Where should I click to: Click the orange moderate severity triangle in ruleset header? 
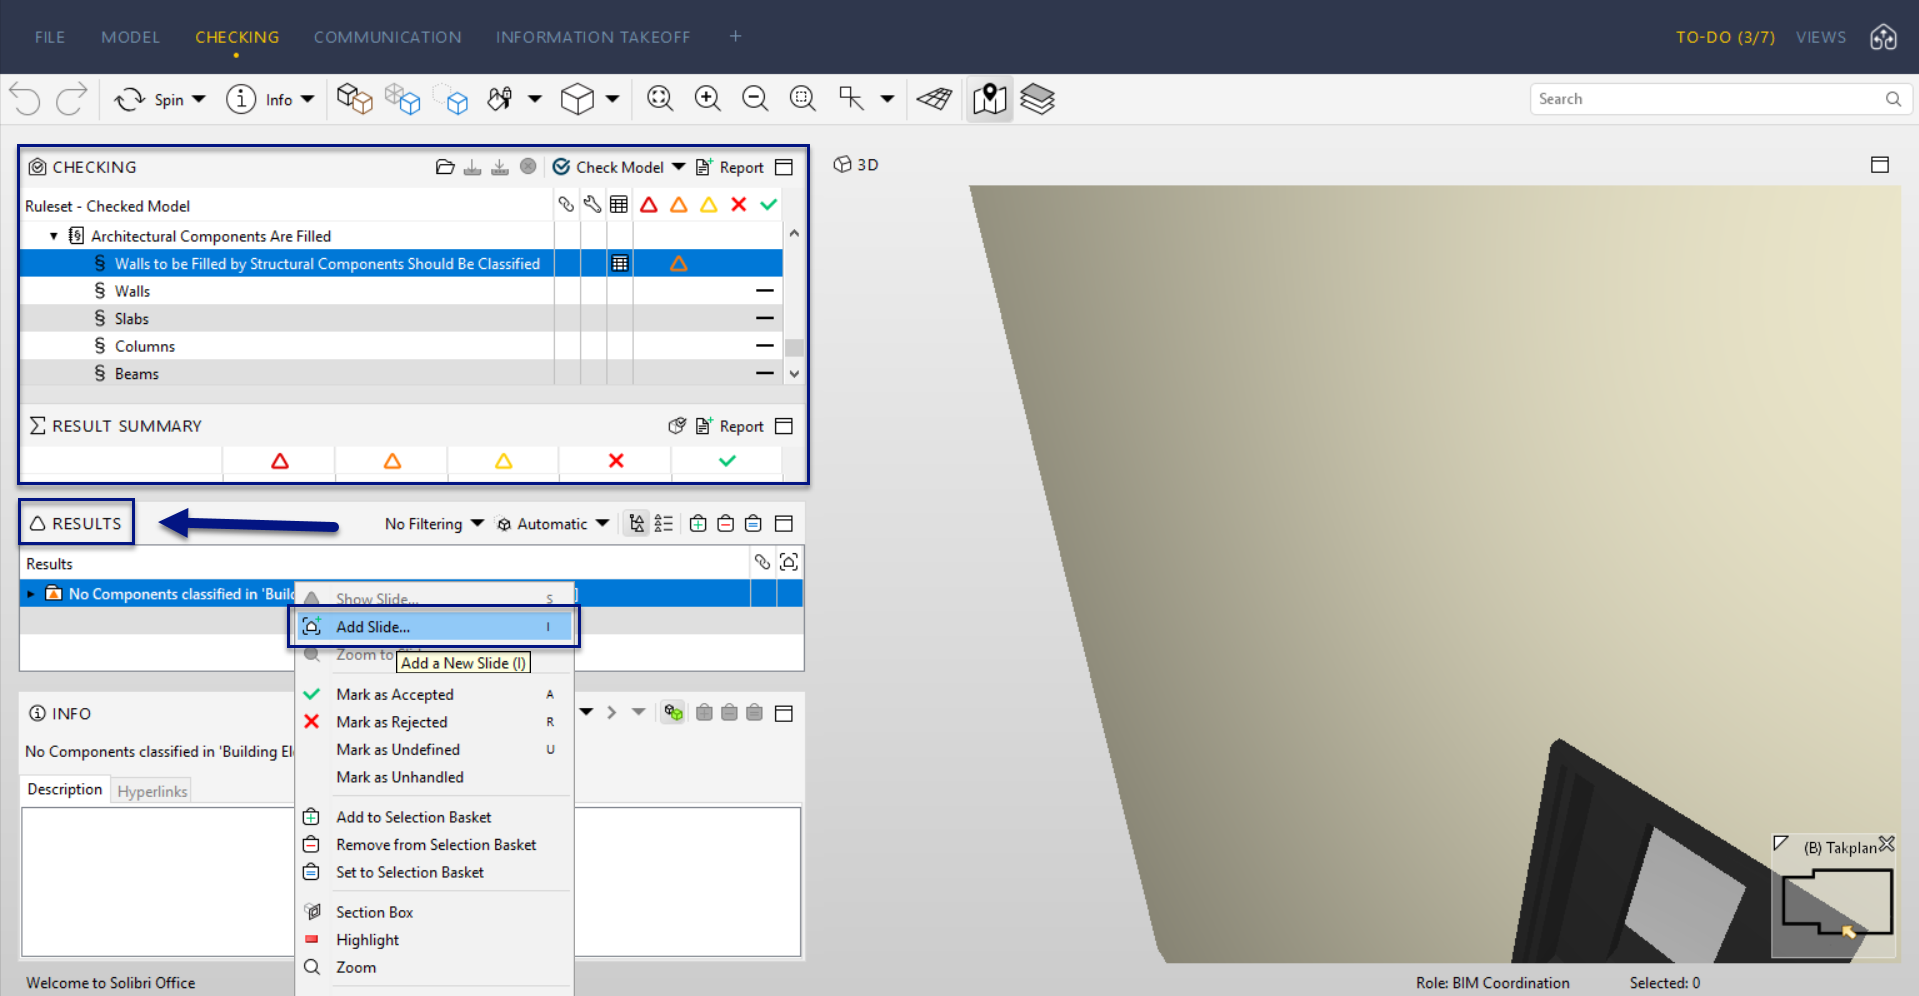(679, 205)
